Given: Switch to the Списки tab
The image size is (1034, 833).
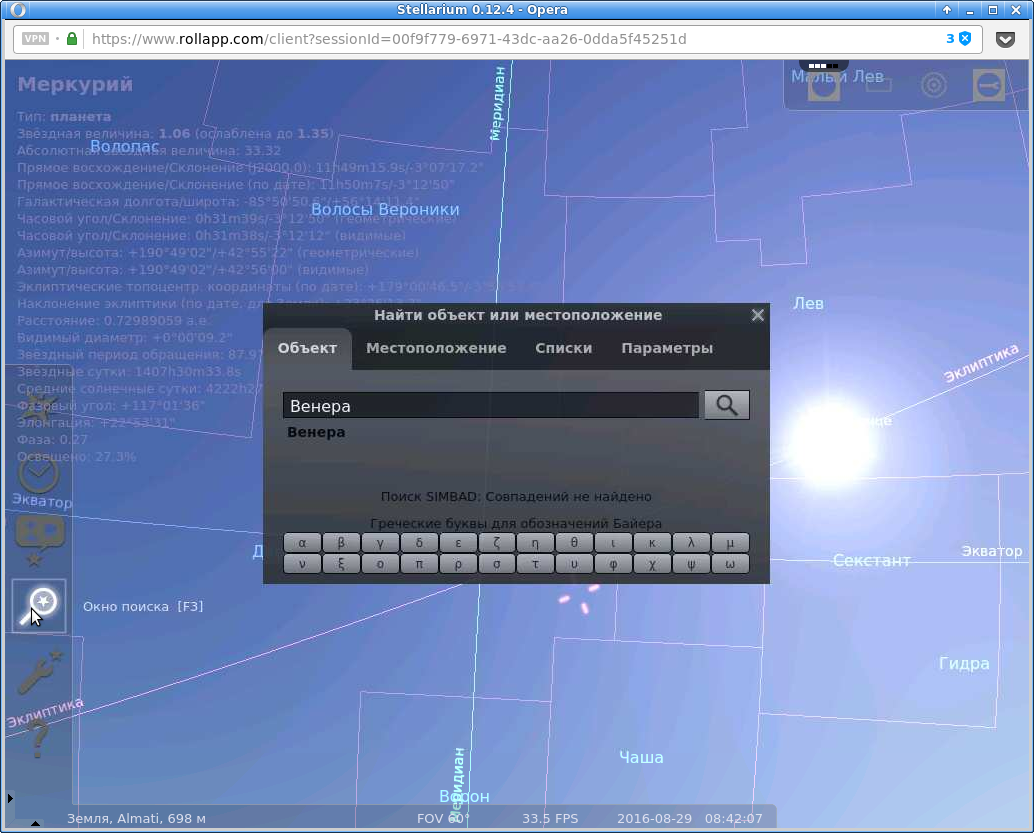Looking at the screenshot, I should pos(563,348).
